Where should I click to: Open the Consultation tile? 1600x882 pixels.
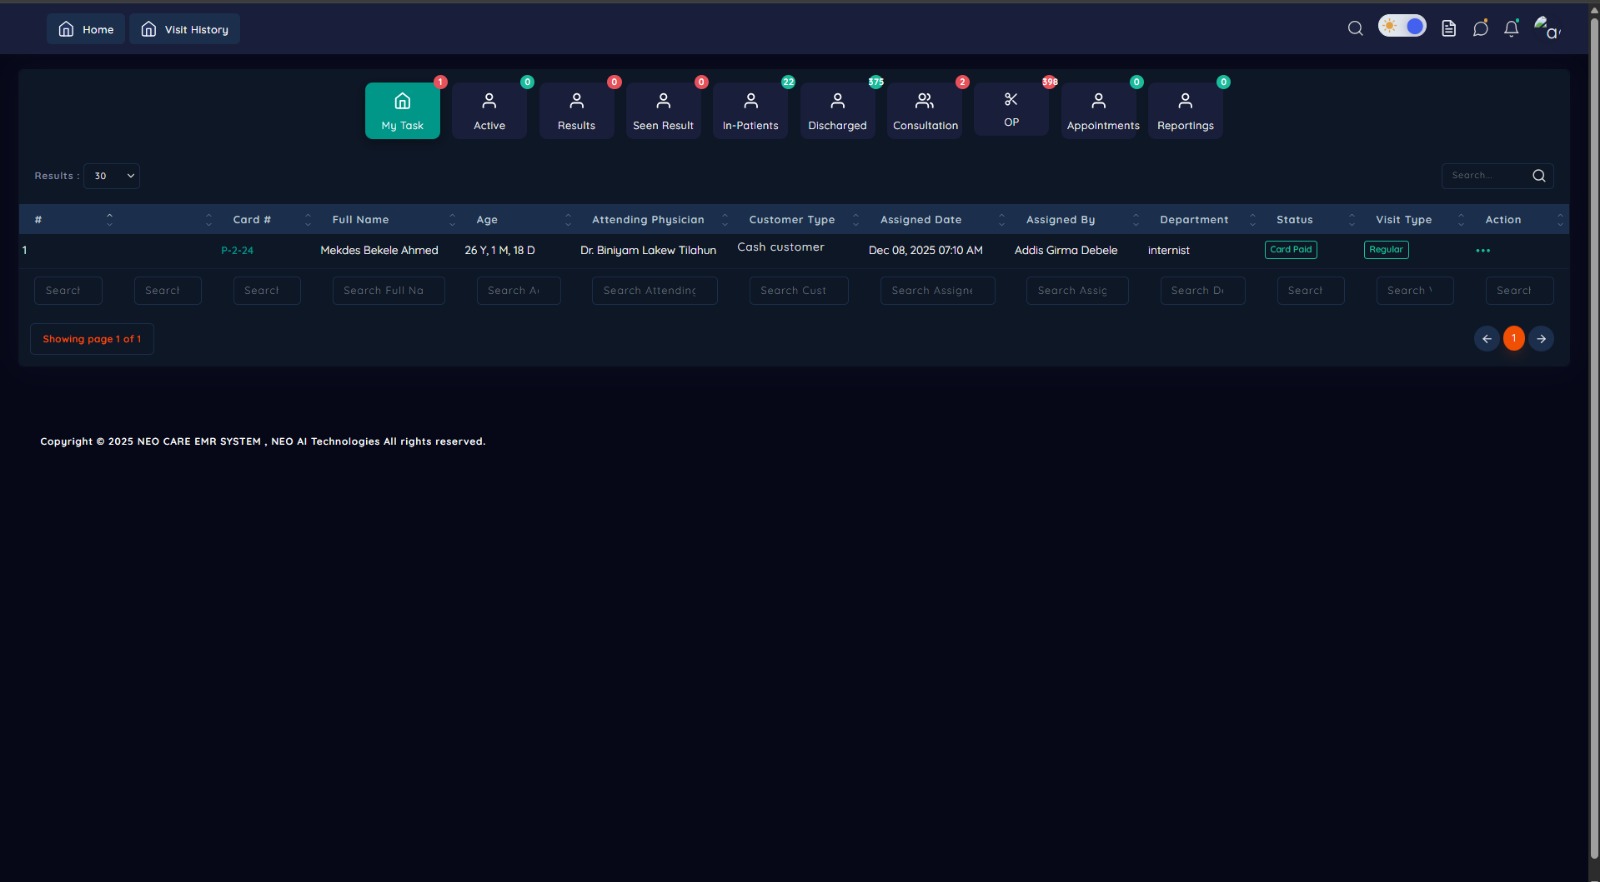[x=925, y=110]
